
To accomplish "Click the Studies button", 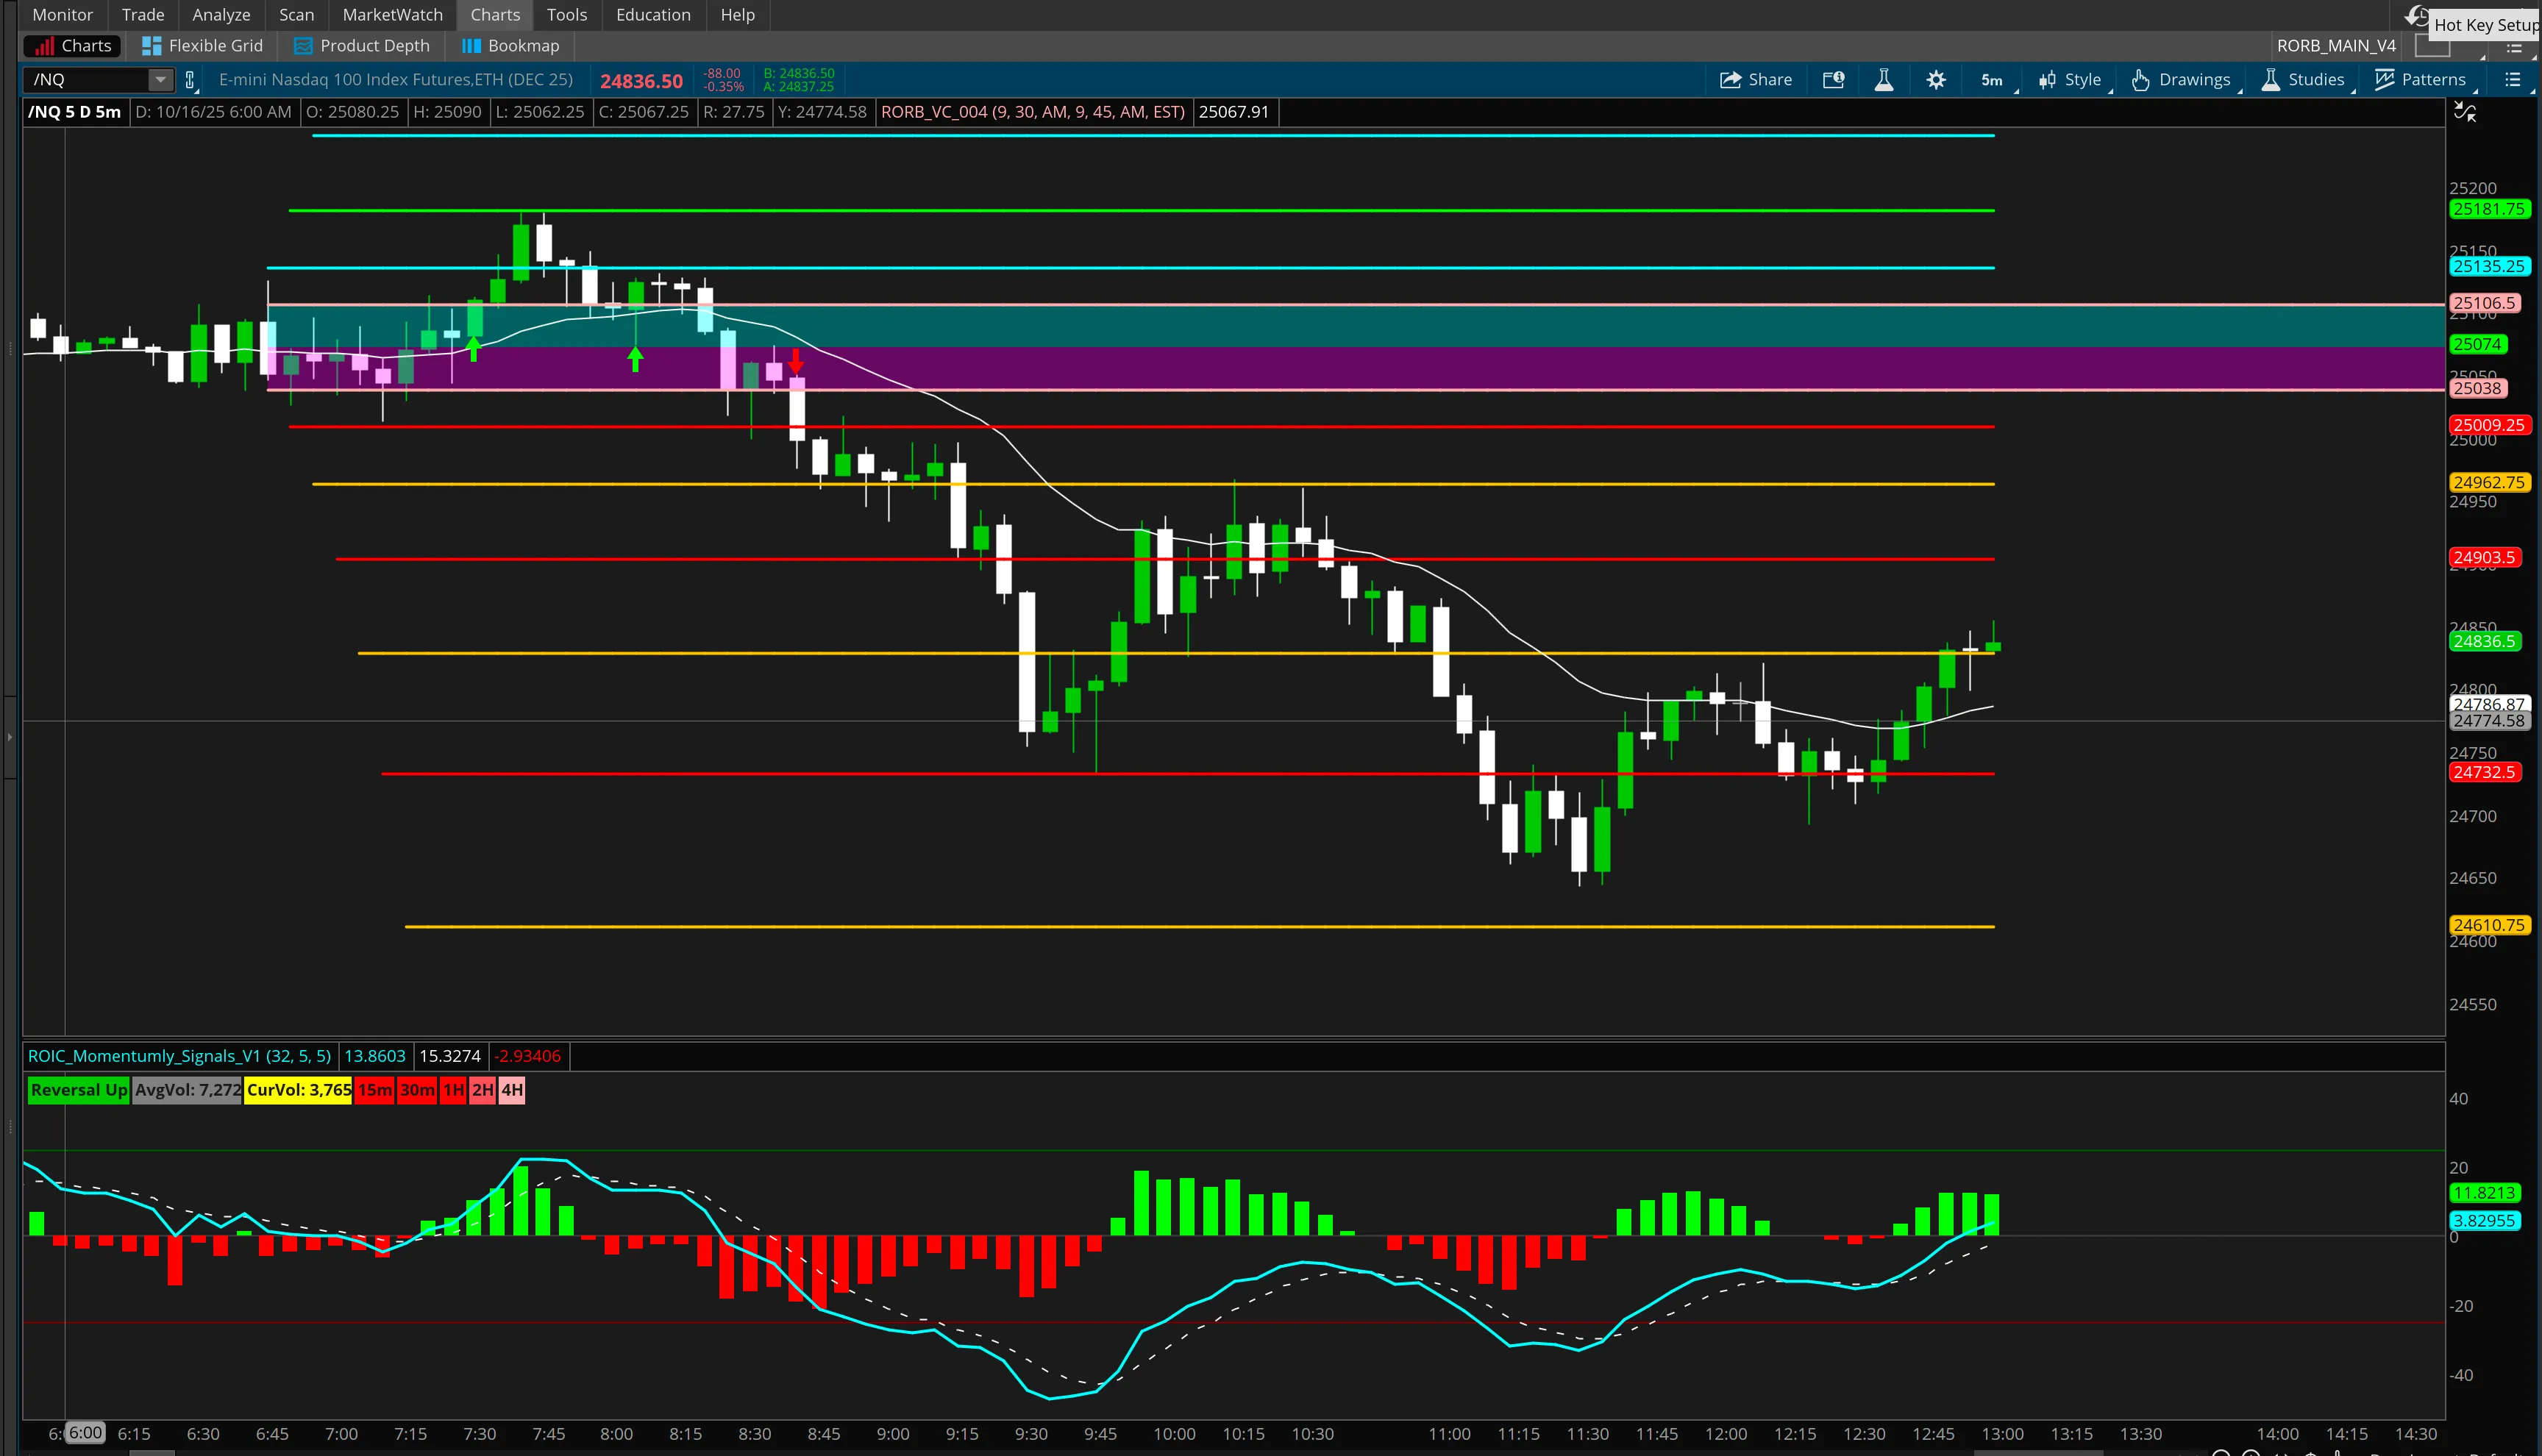I will [2303, 80].
